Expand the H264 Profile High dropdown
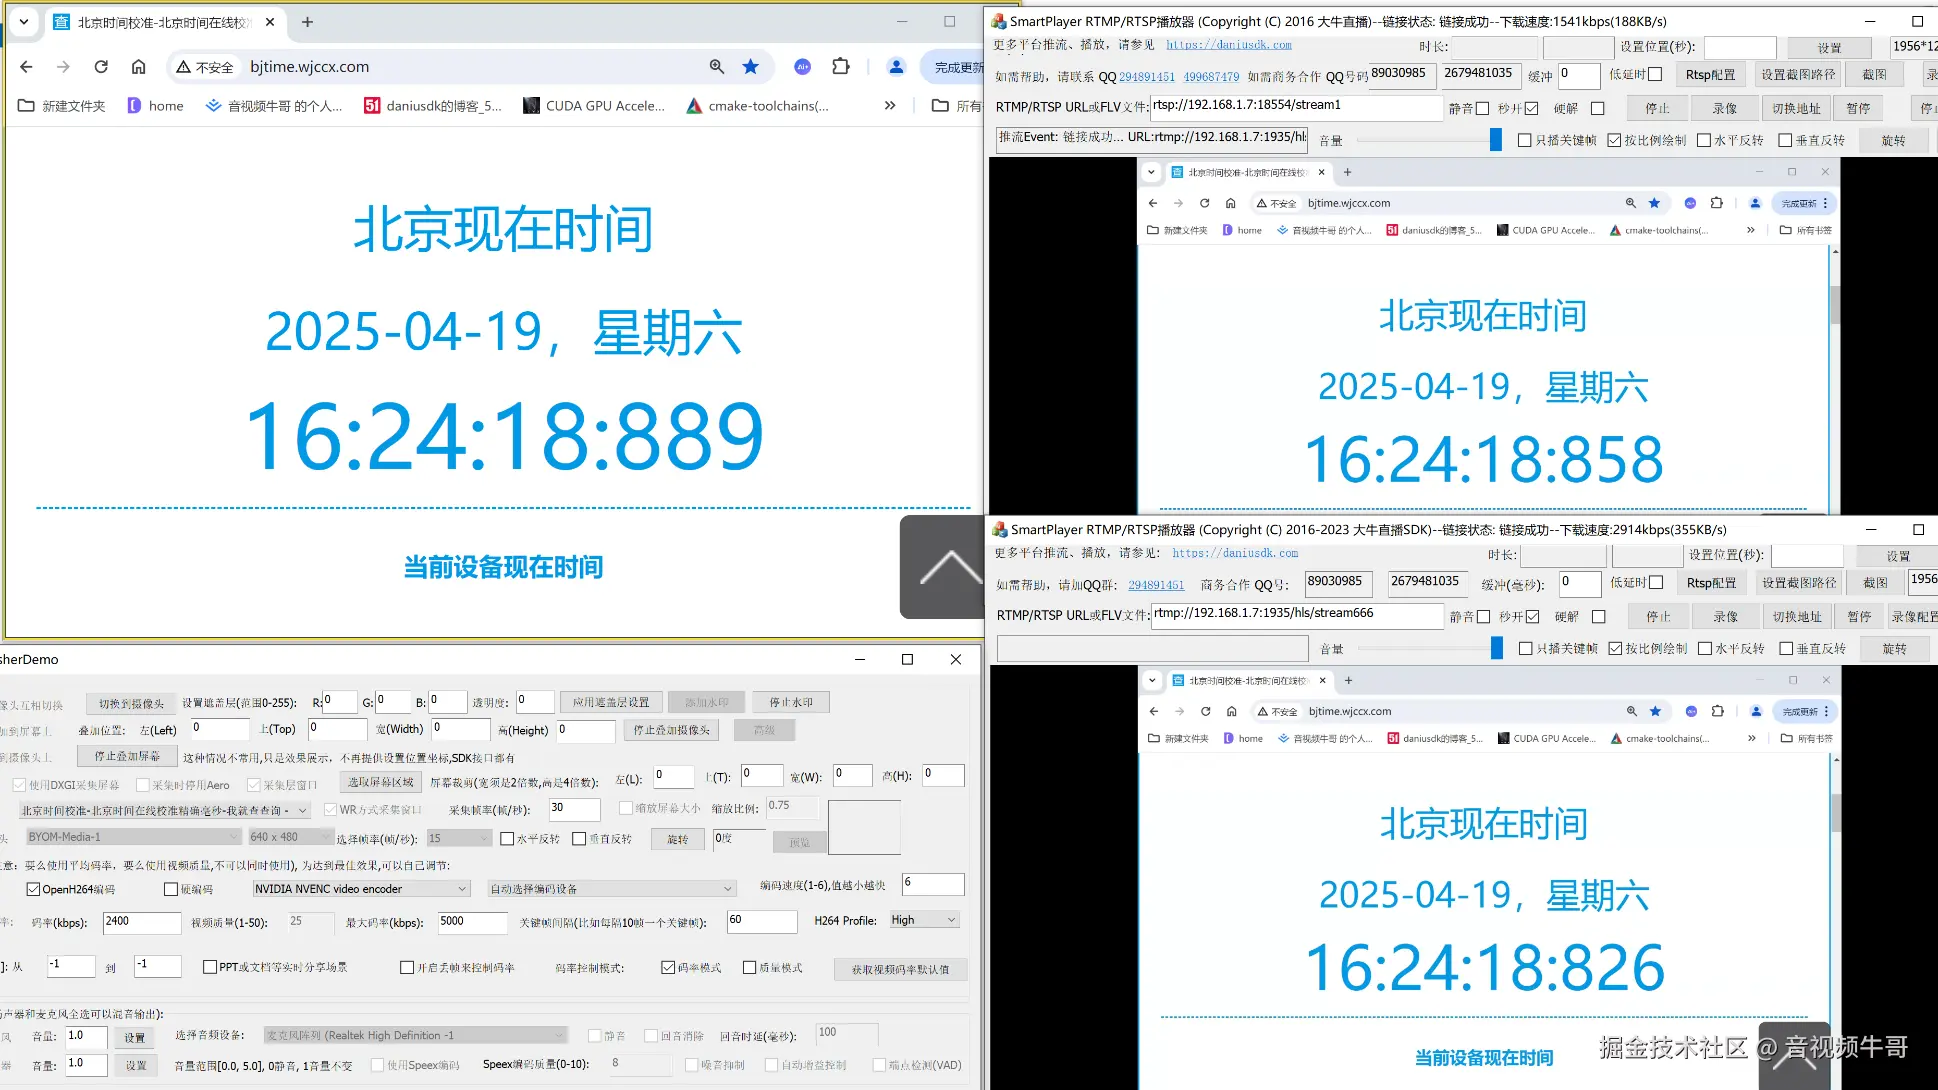 924,920
